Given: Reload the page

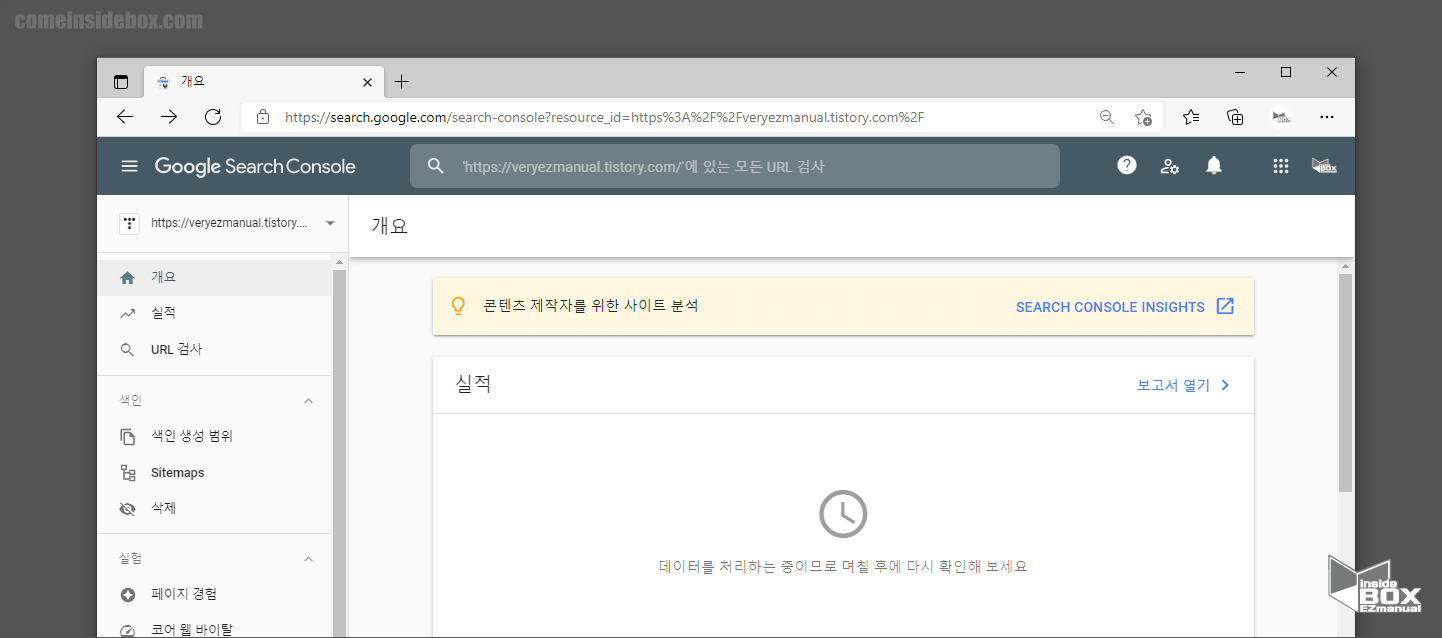Looking at the screenshot, I should (x=213, y=117).
